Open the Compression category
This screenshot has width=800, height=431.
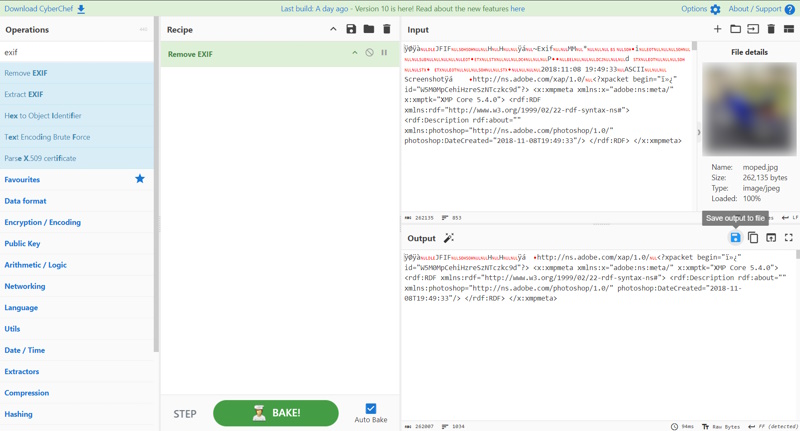point(77,393)
